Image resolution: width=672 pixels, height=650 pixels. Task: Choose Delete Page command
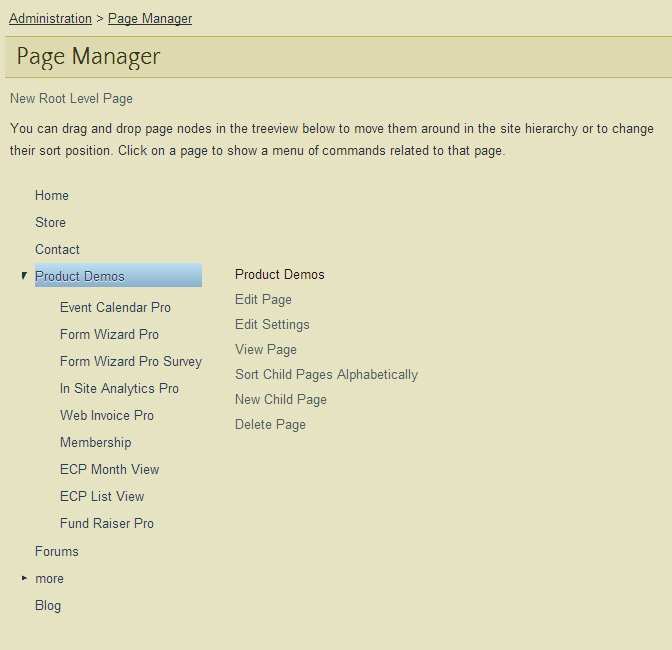[x=270, y=425]
